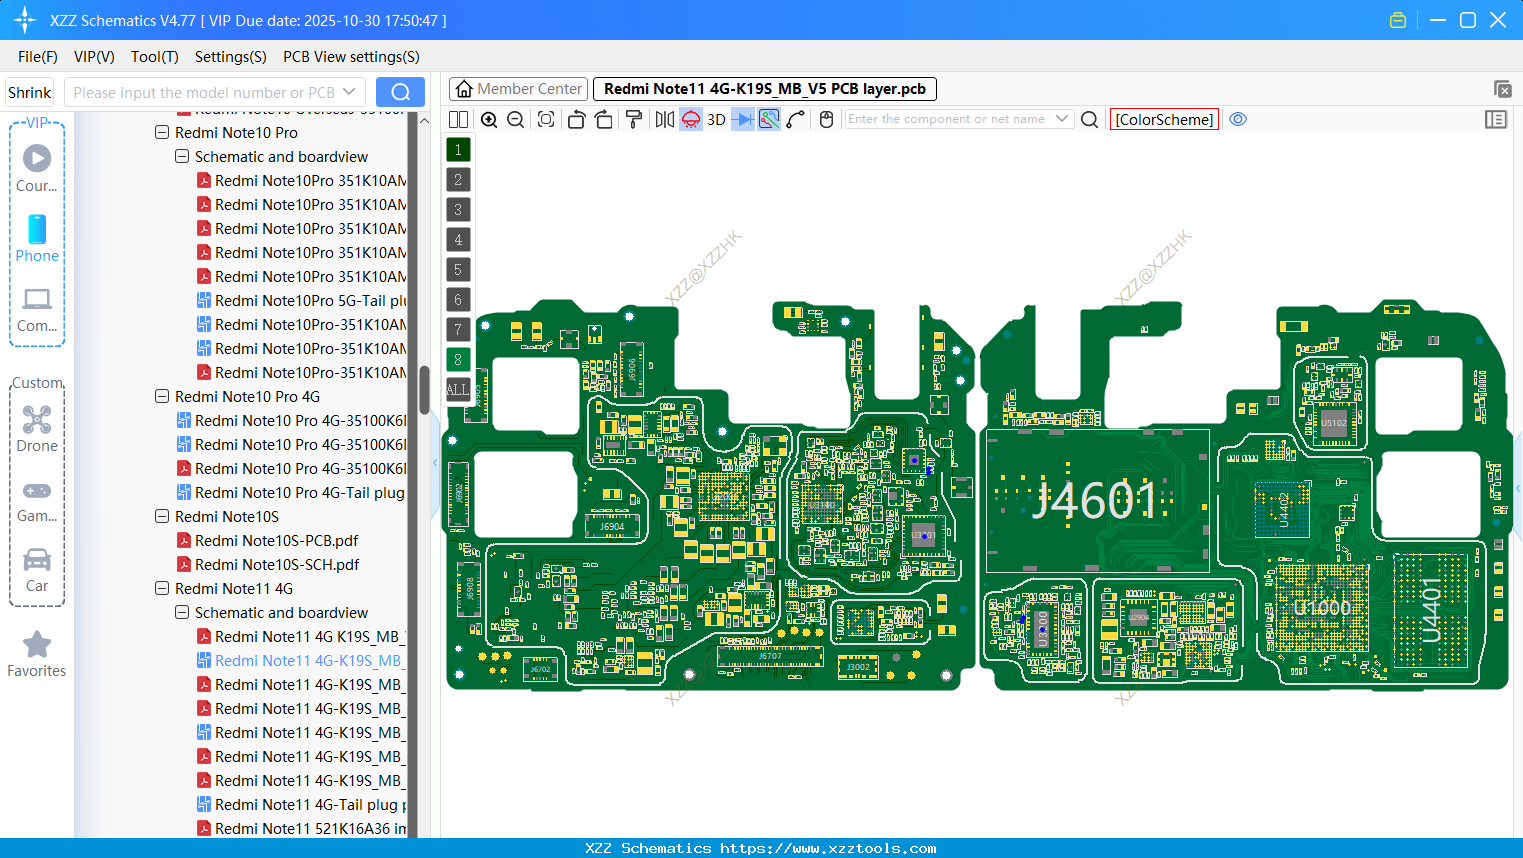1523x858 pixels.
Task: Click the yellow bag icon in title bar
Action: coord(1398,20)
